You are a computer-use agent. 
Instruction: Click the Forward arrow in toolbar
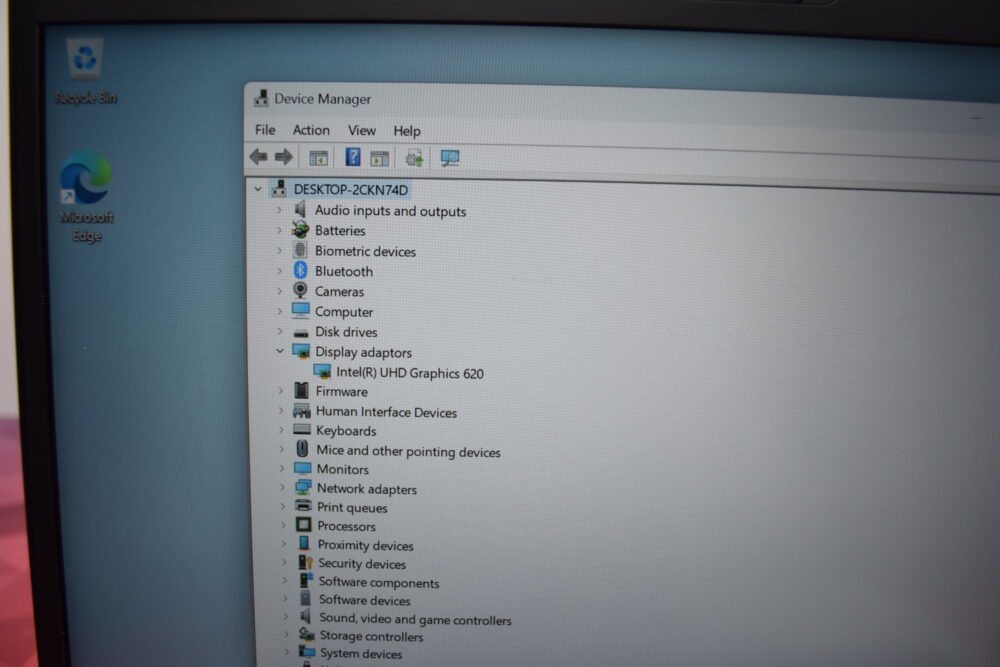pyautogui.click(x=284, y=156)
